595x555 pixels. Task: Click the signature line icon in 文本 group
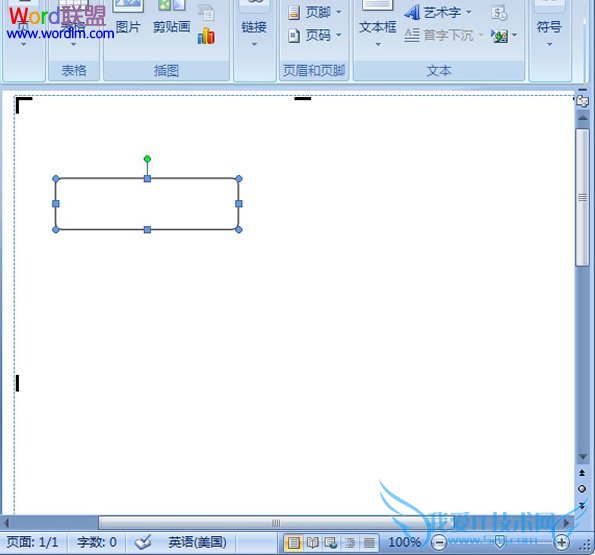coord(499,13)
